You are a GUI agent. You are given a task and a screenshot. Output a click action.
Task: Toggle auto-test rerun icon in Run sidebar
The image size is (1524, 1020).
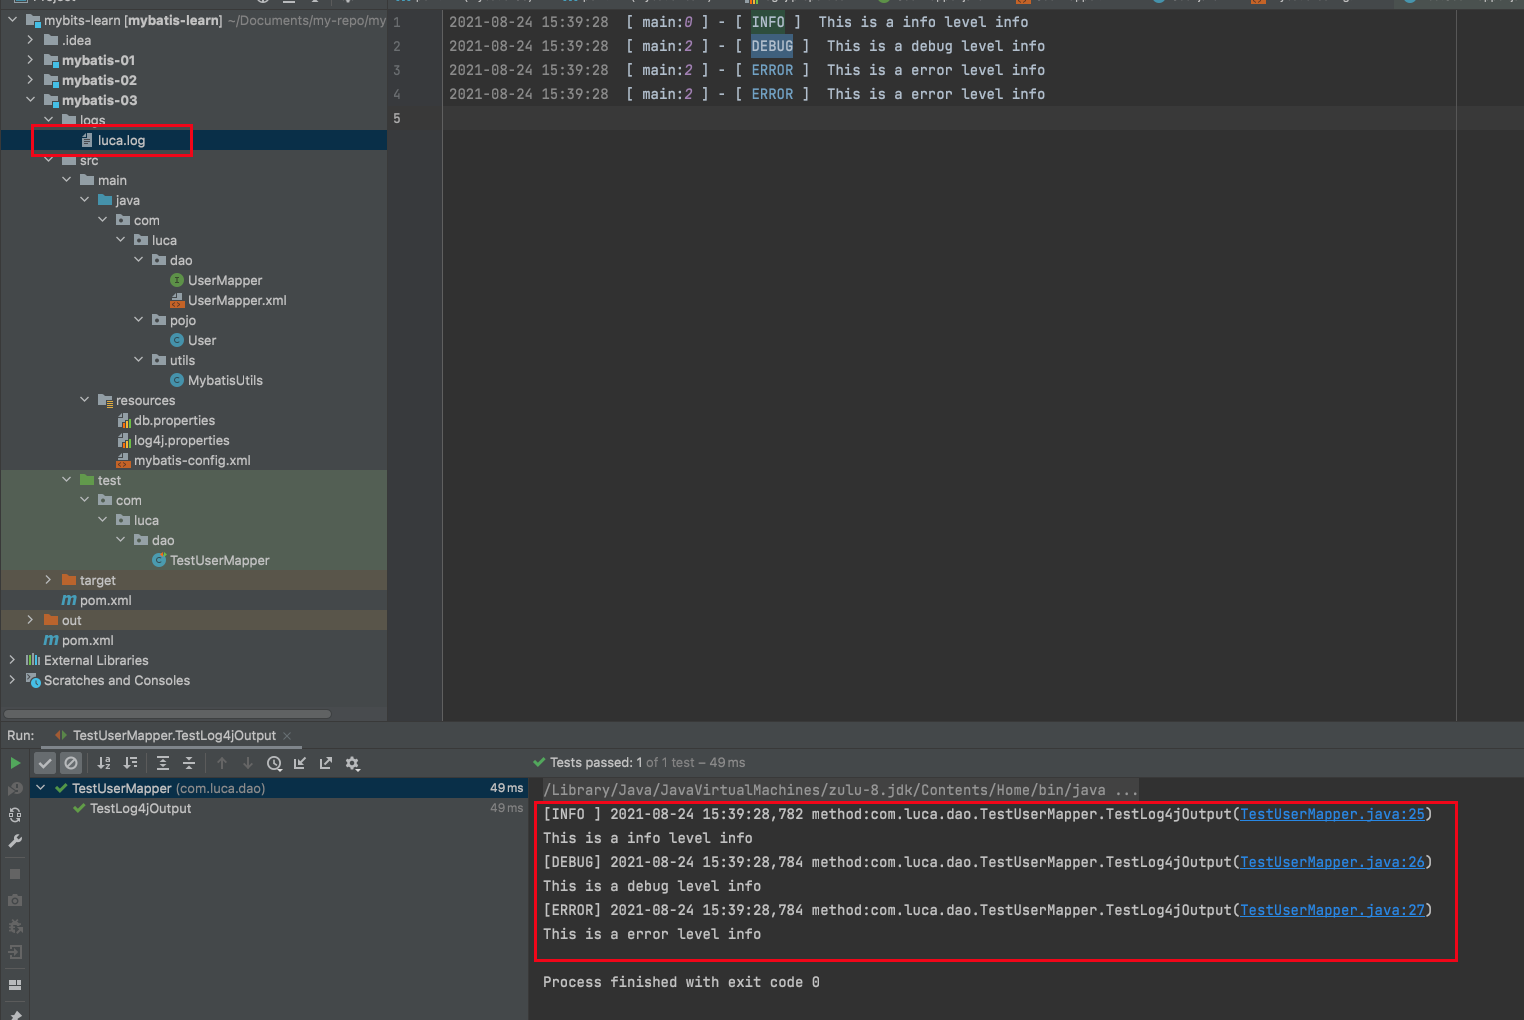(15, 815)
